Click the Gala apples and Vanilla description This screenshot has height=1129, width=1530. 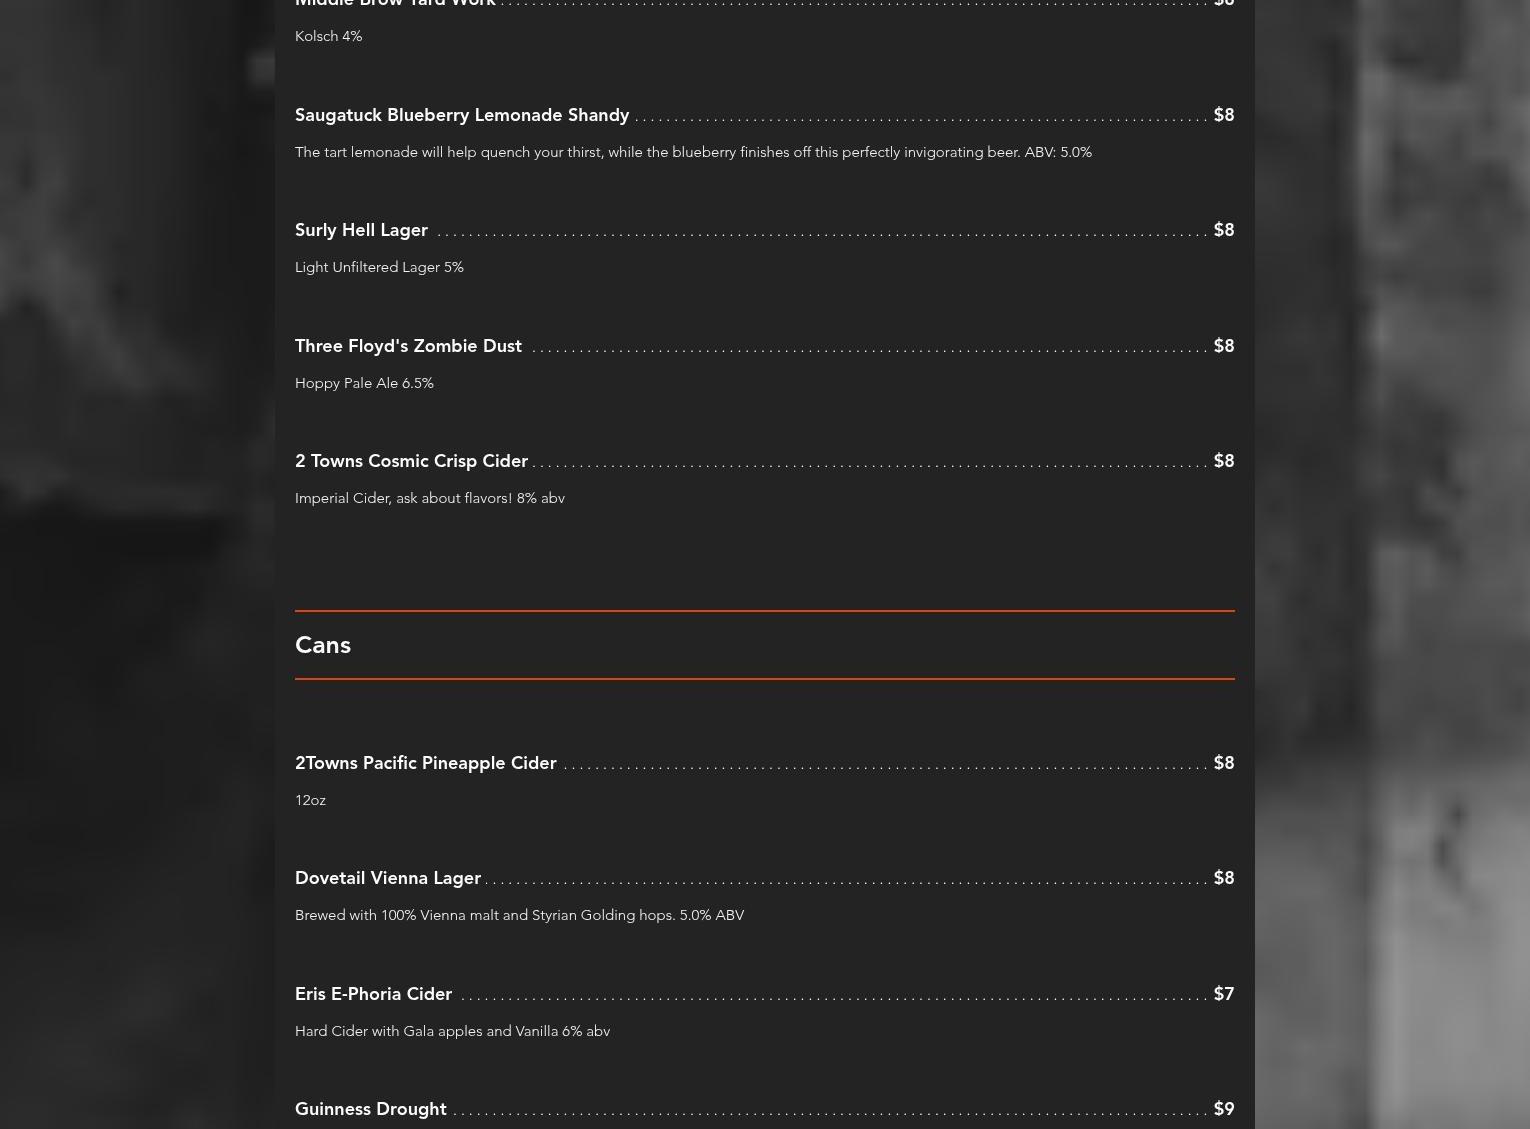(x=452, y=1031)
